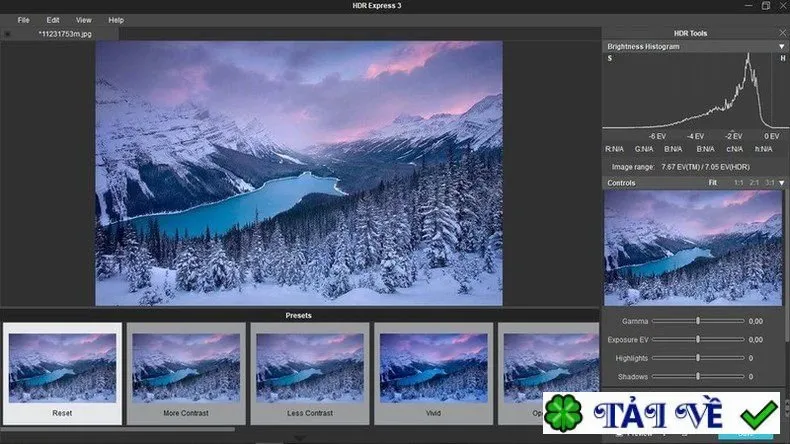The height and width of the screenshot is (444, 790).
Task: Open the View menu
Action: [84, 20]
